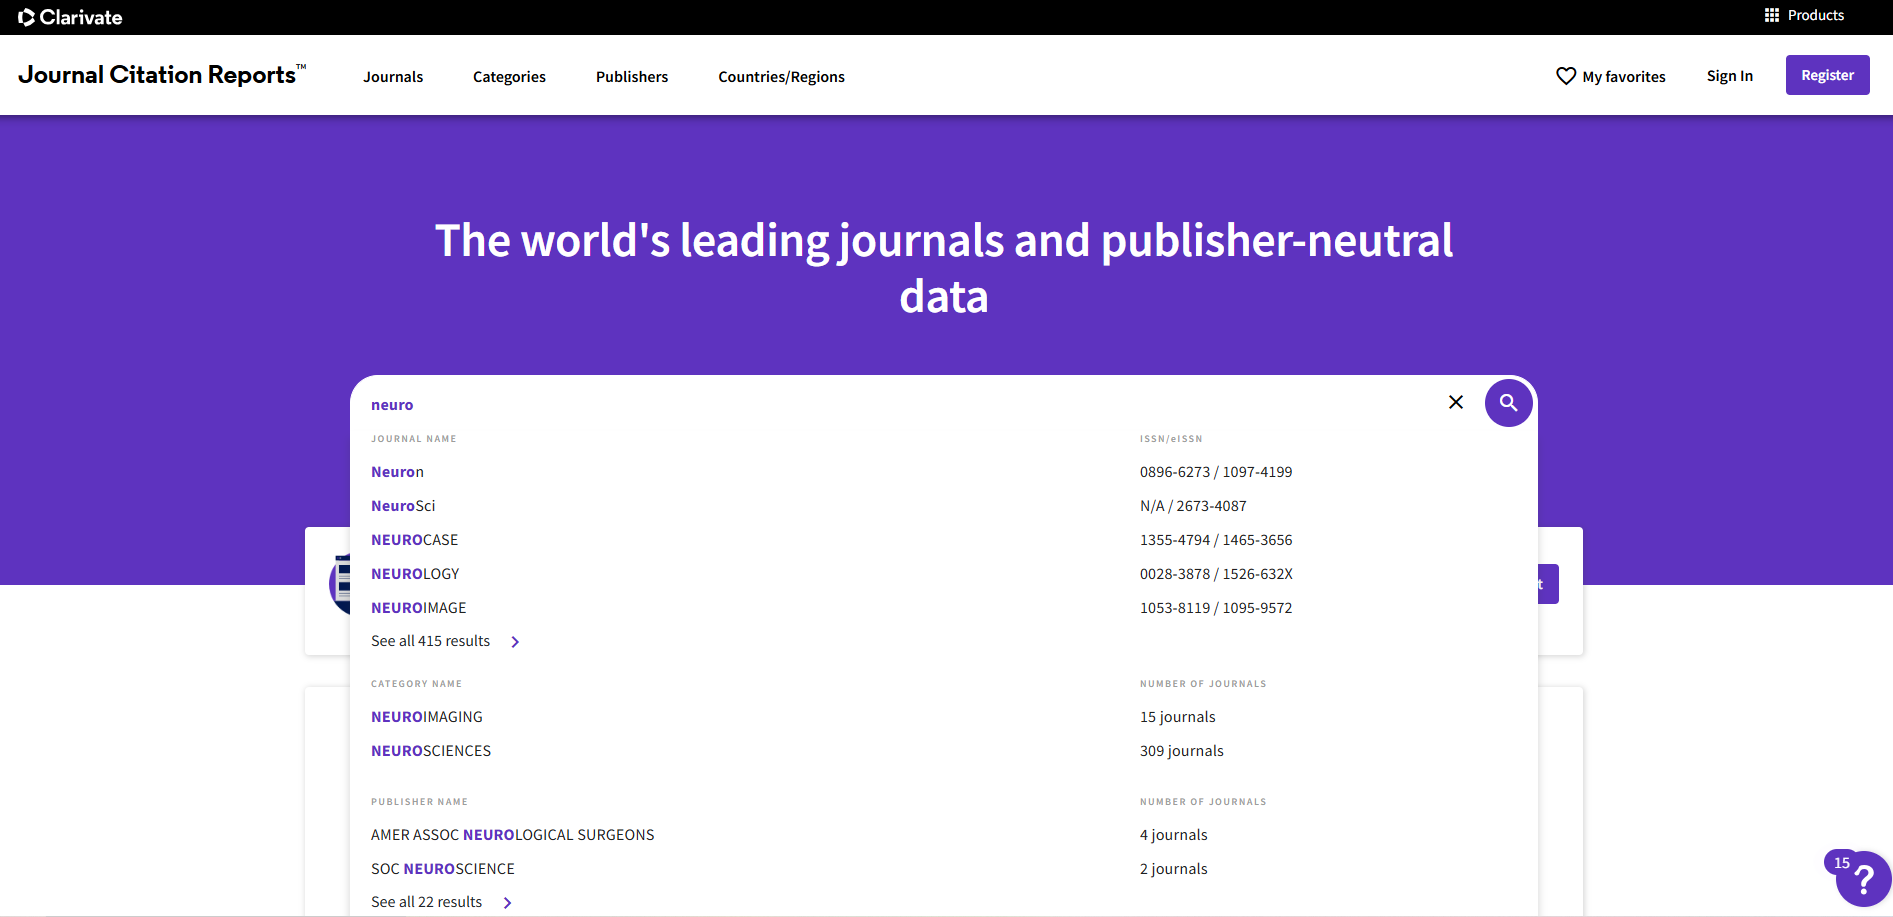Click the Clarivate logo
This screenshot has height=917, width=1893.
coord(70,17)
